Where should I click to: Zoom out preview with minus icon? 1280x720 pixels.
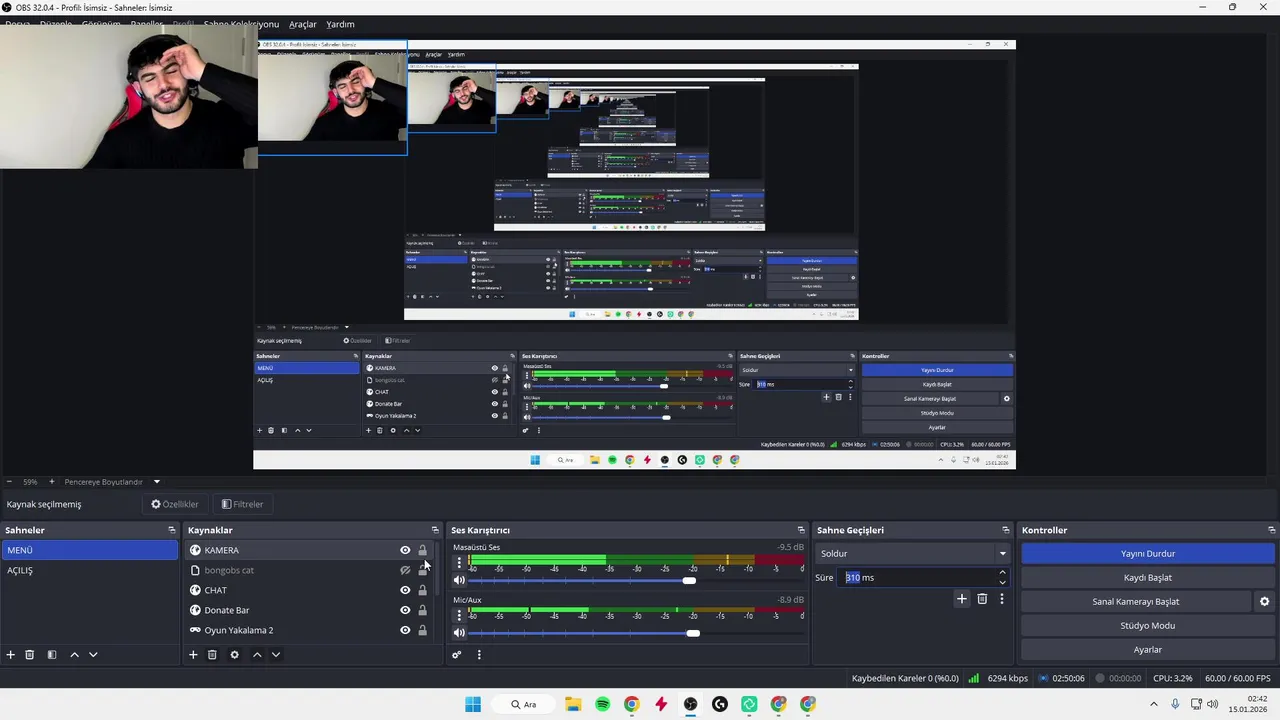9,482
